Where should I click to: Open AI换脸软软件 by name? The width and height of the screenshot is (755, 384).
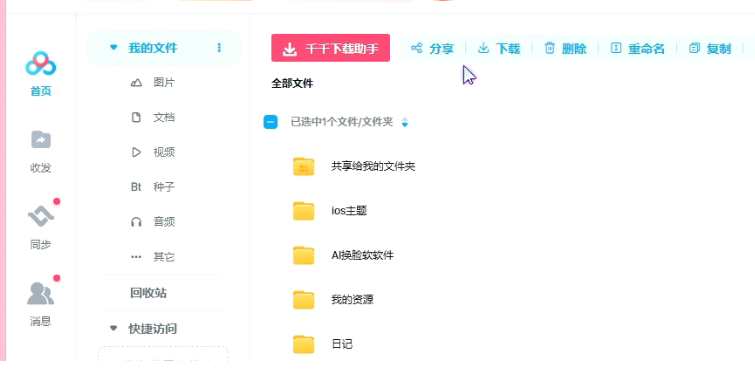pos(362,255)
